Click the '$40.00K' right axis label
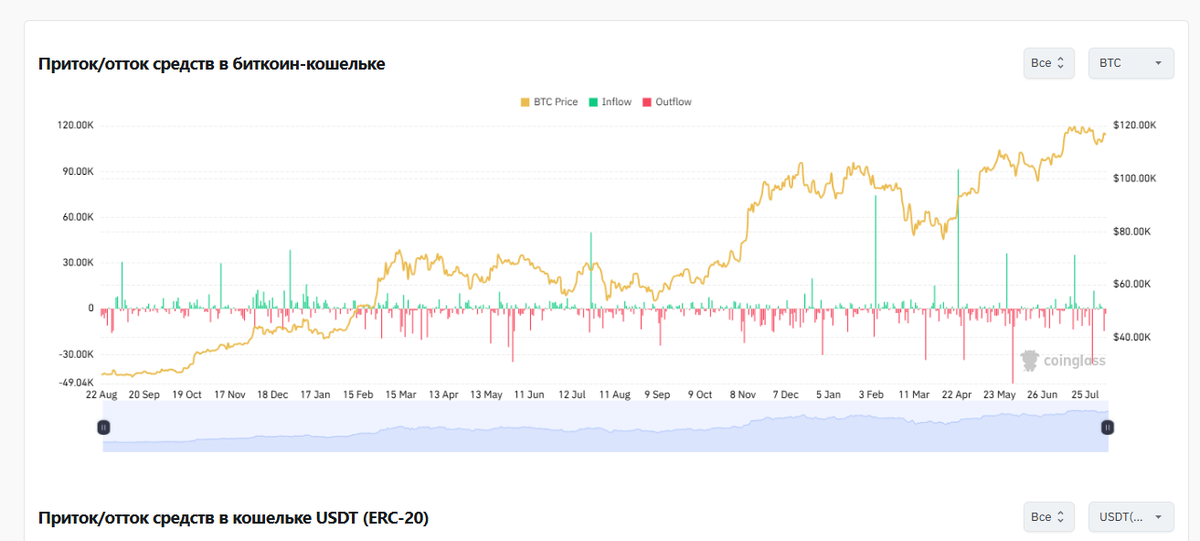Screen dimensions: 1200x541 point(1132,337)
